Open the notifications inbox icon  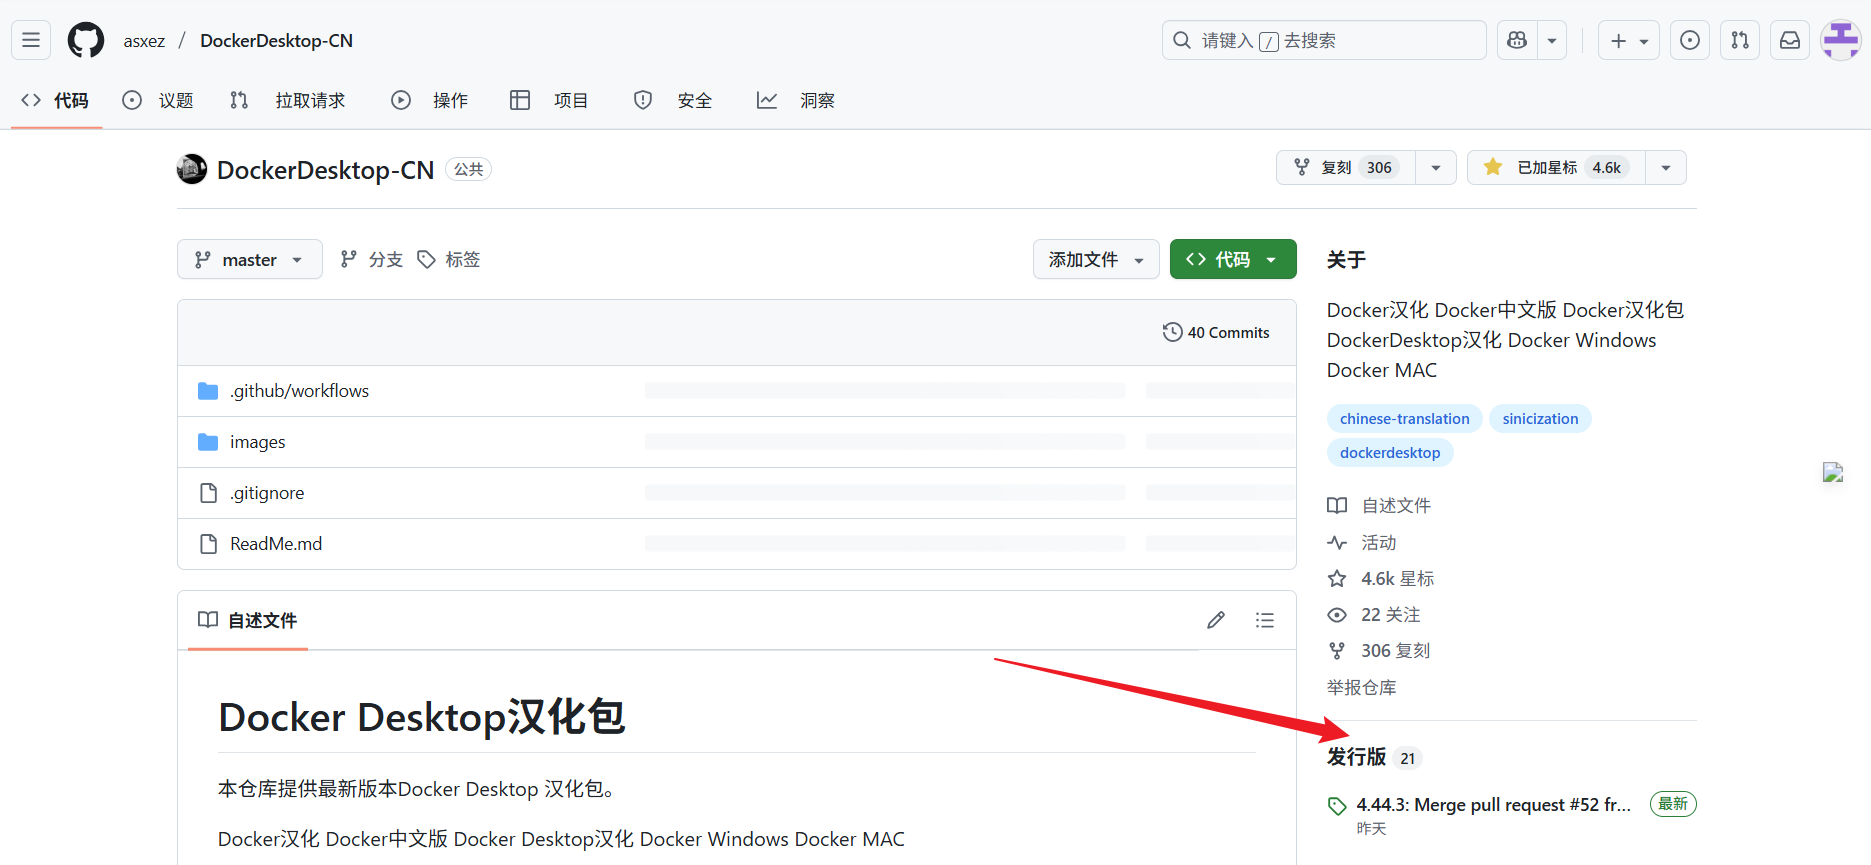click(x=1790, y=40)
